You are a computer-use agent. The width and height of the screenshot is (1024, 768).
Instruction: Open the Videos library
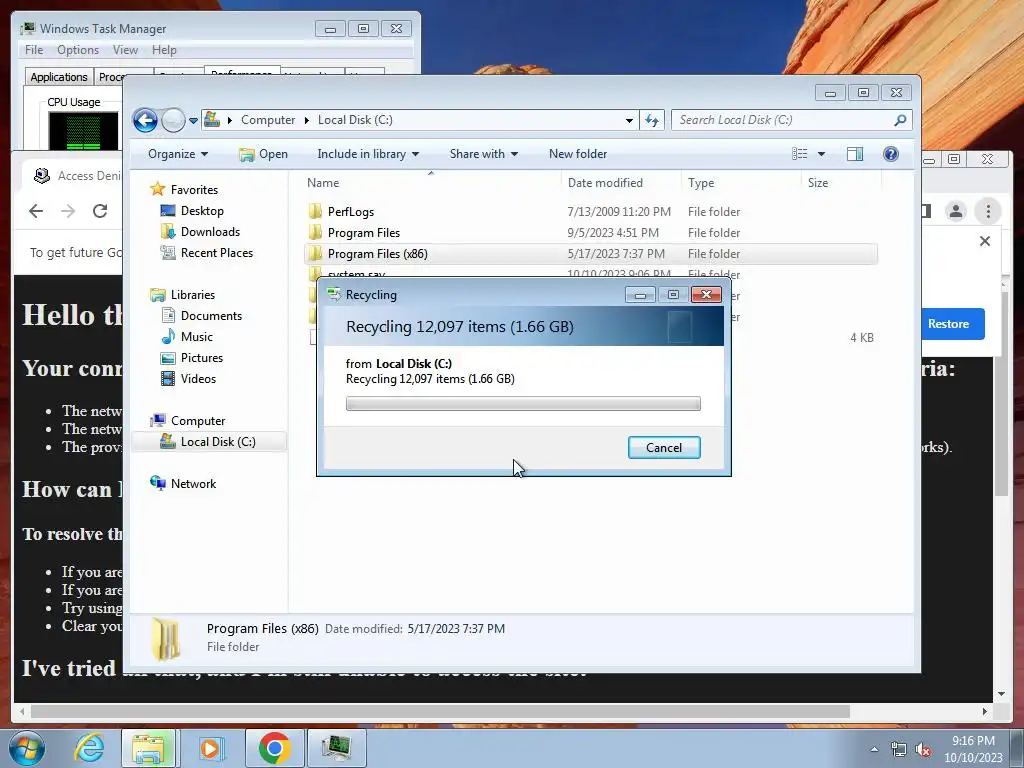pyautogui.click(x=198, y=379)
